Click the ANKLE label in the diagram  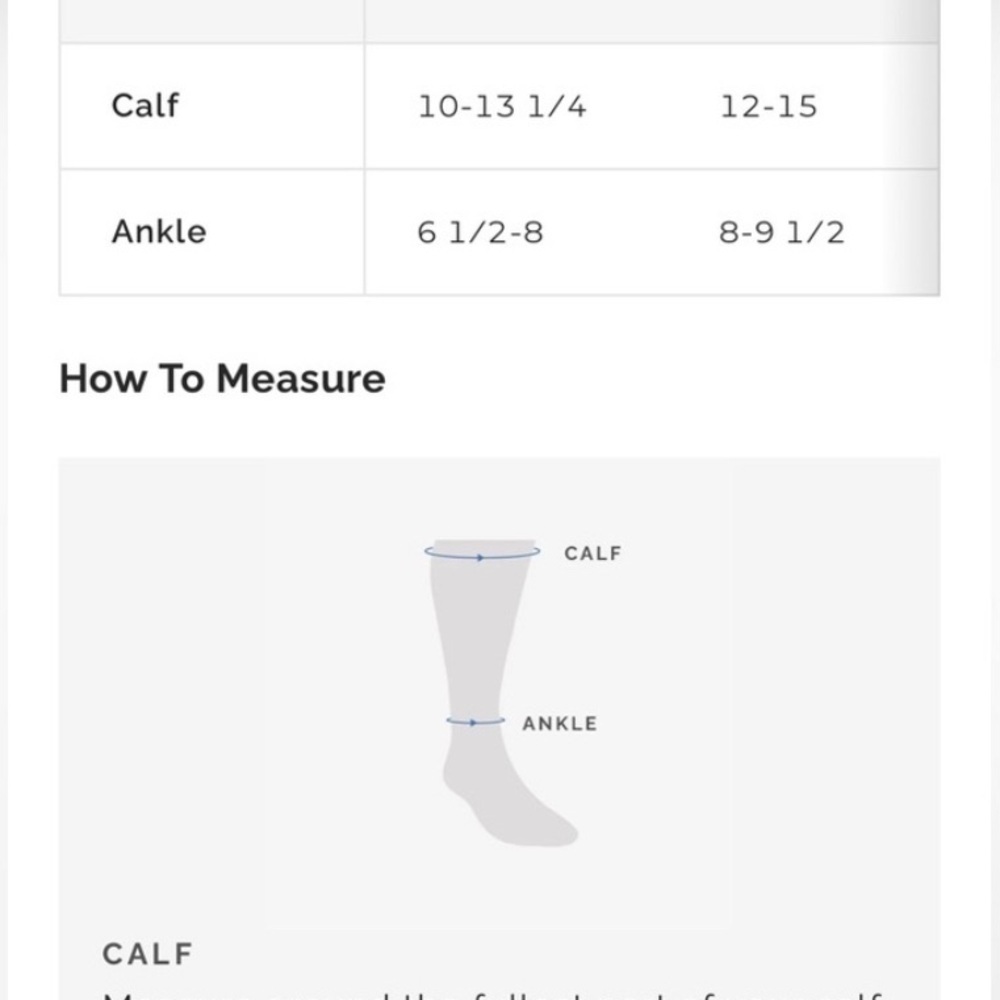(559, 723)
